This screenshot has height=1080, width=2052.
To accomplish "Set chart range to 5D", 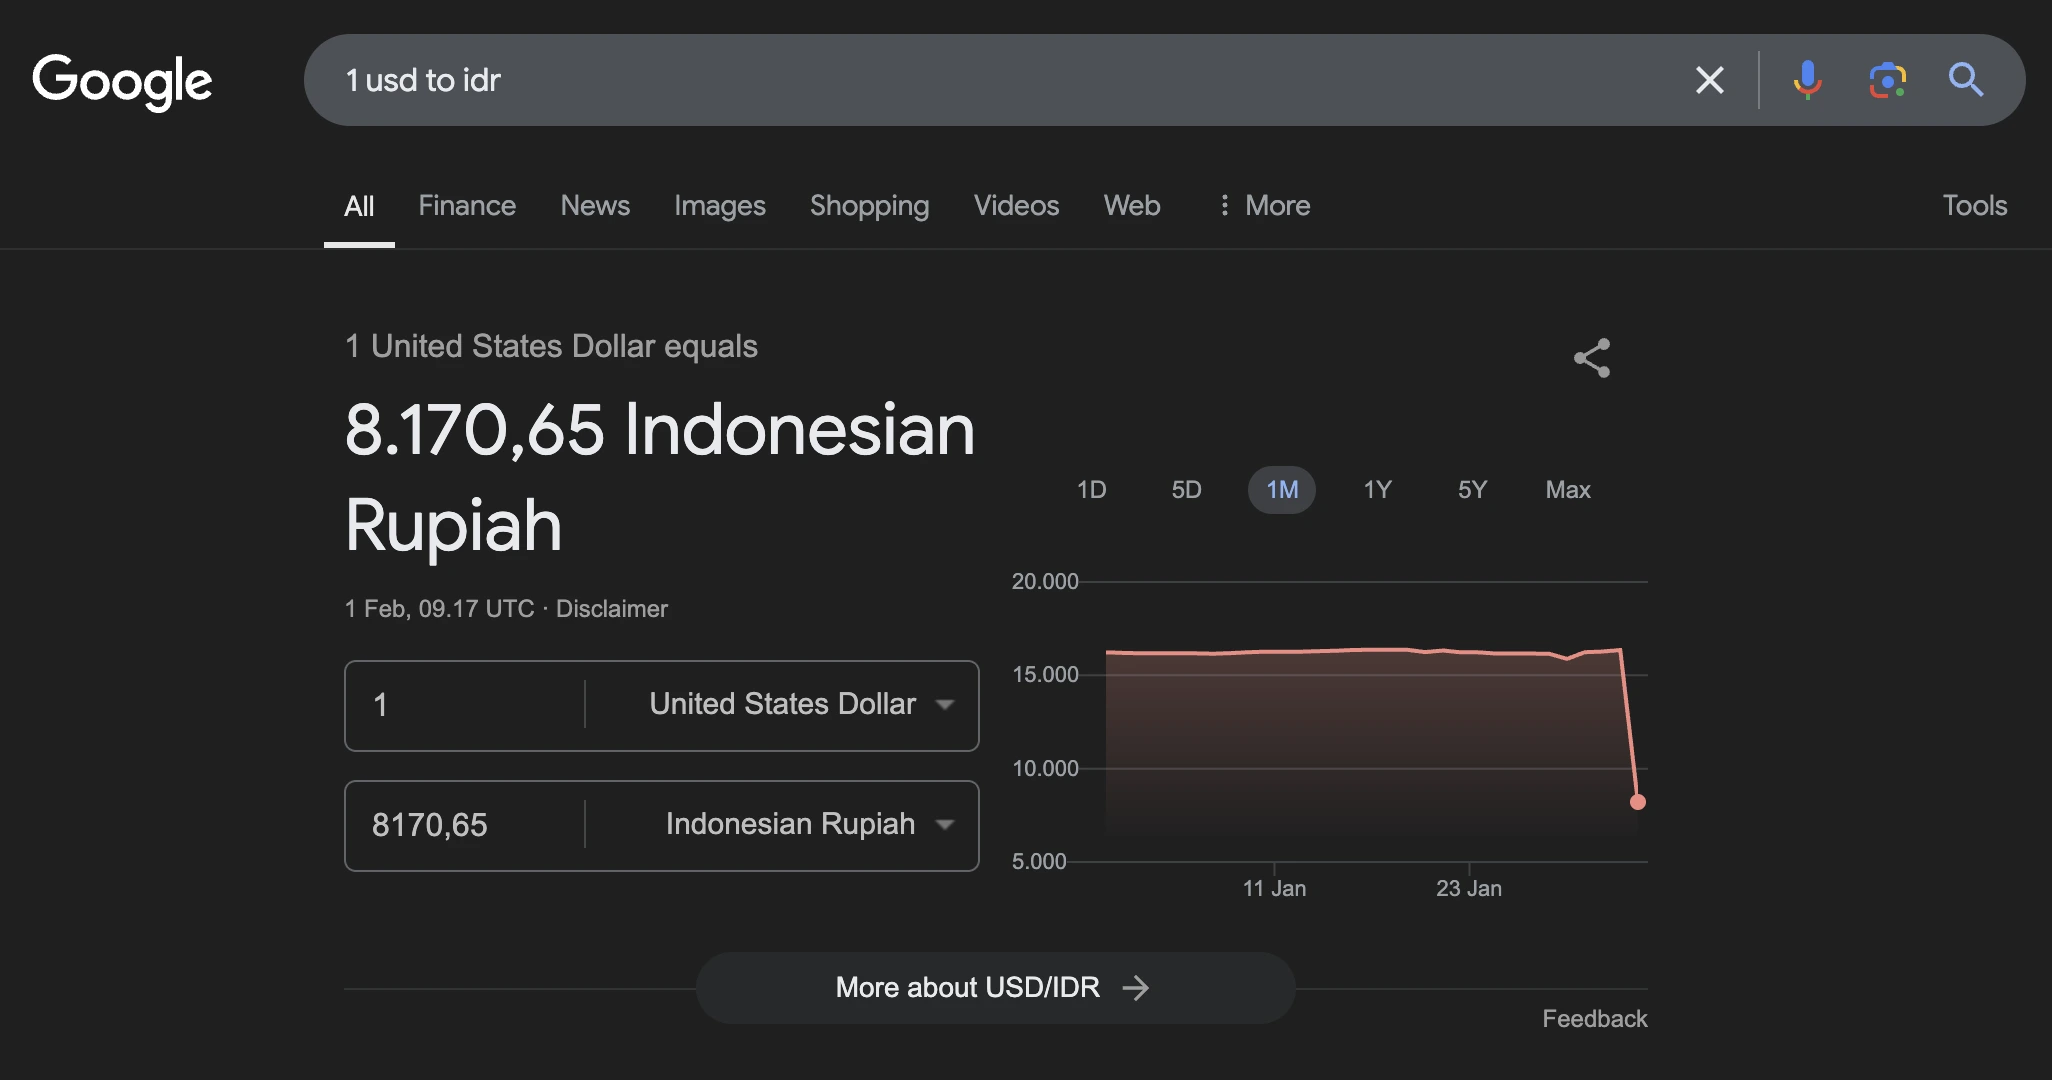I will tap(1186, 490).
